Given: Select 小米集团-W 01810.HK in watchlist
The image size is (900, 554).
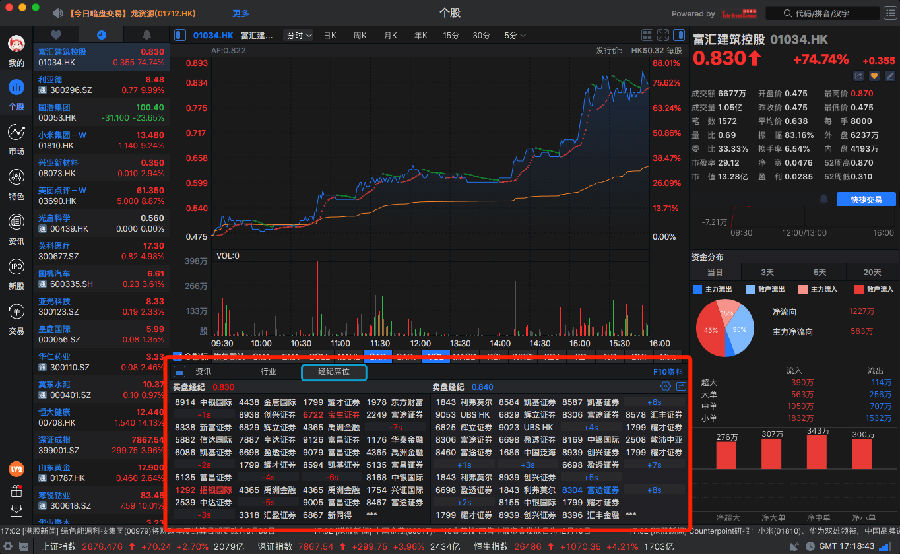Looking at the screenshot, I should 102,140.
